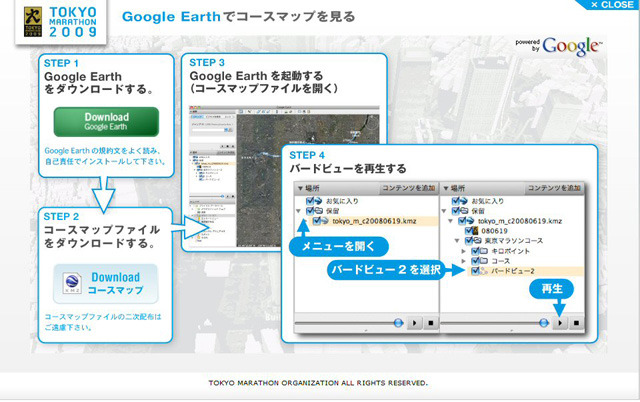Click コンテンツを追加 in the left panel
This screenshot has height=402, width=640.
coord(409,188)
